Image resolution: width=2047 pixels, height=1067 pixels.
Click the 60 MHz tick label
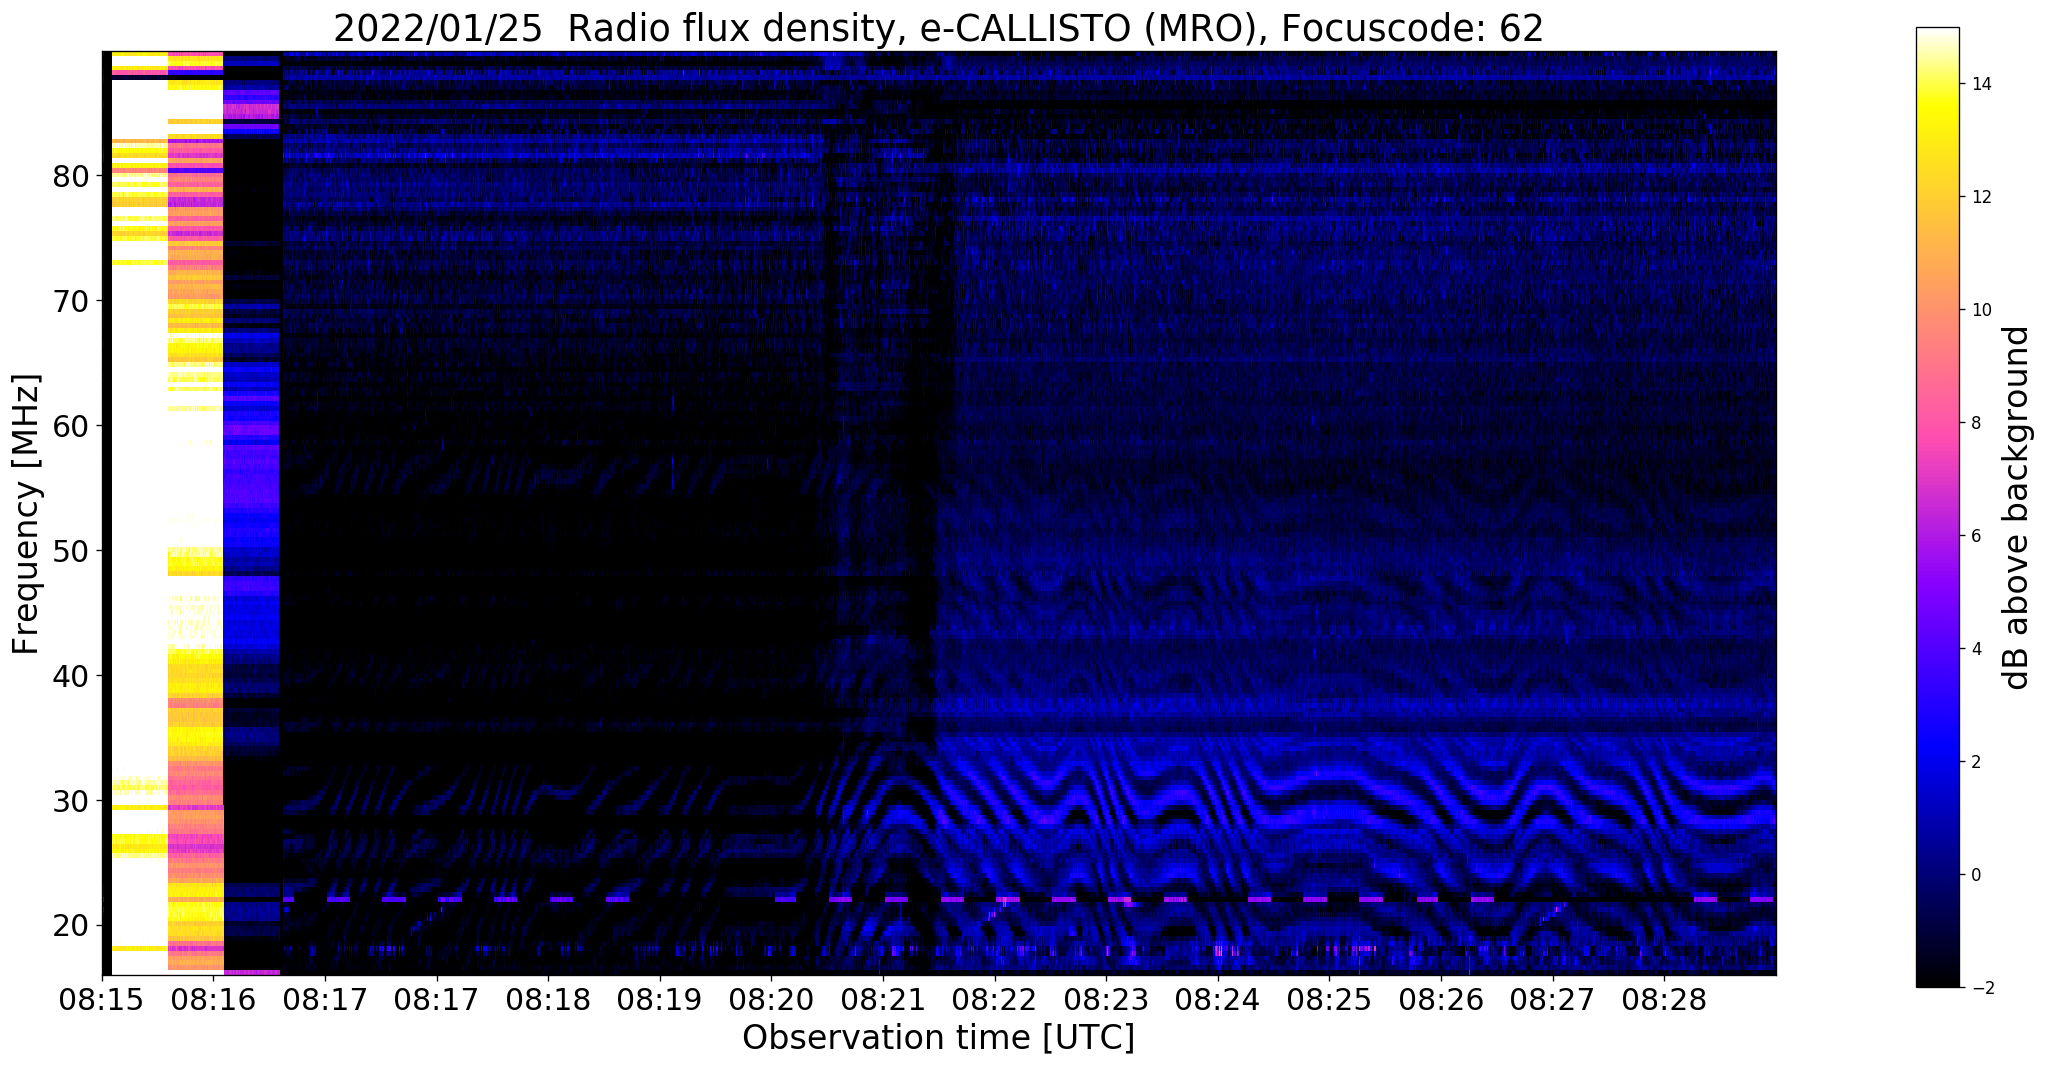71,426
